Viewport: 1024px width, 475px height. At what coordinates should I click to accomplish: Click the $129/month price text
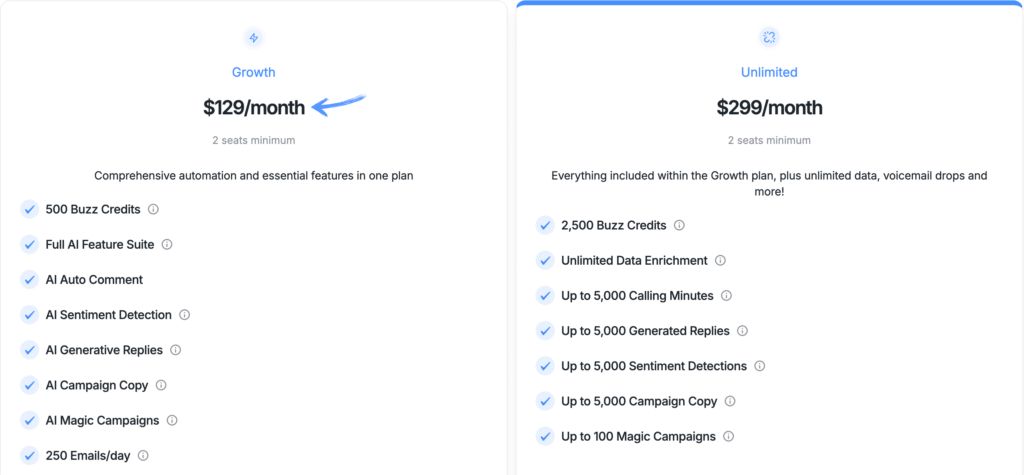click(x=254, y=107)
